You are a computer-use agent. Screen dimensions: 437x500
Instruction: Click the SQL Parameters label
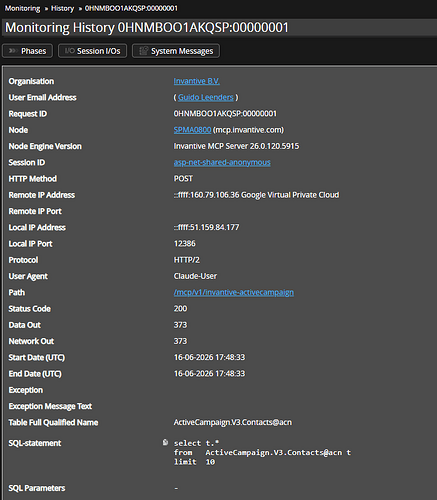(x=37, y=488)
